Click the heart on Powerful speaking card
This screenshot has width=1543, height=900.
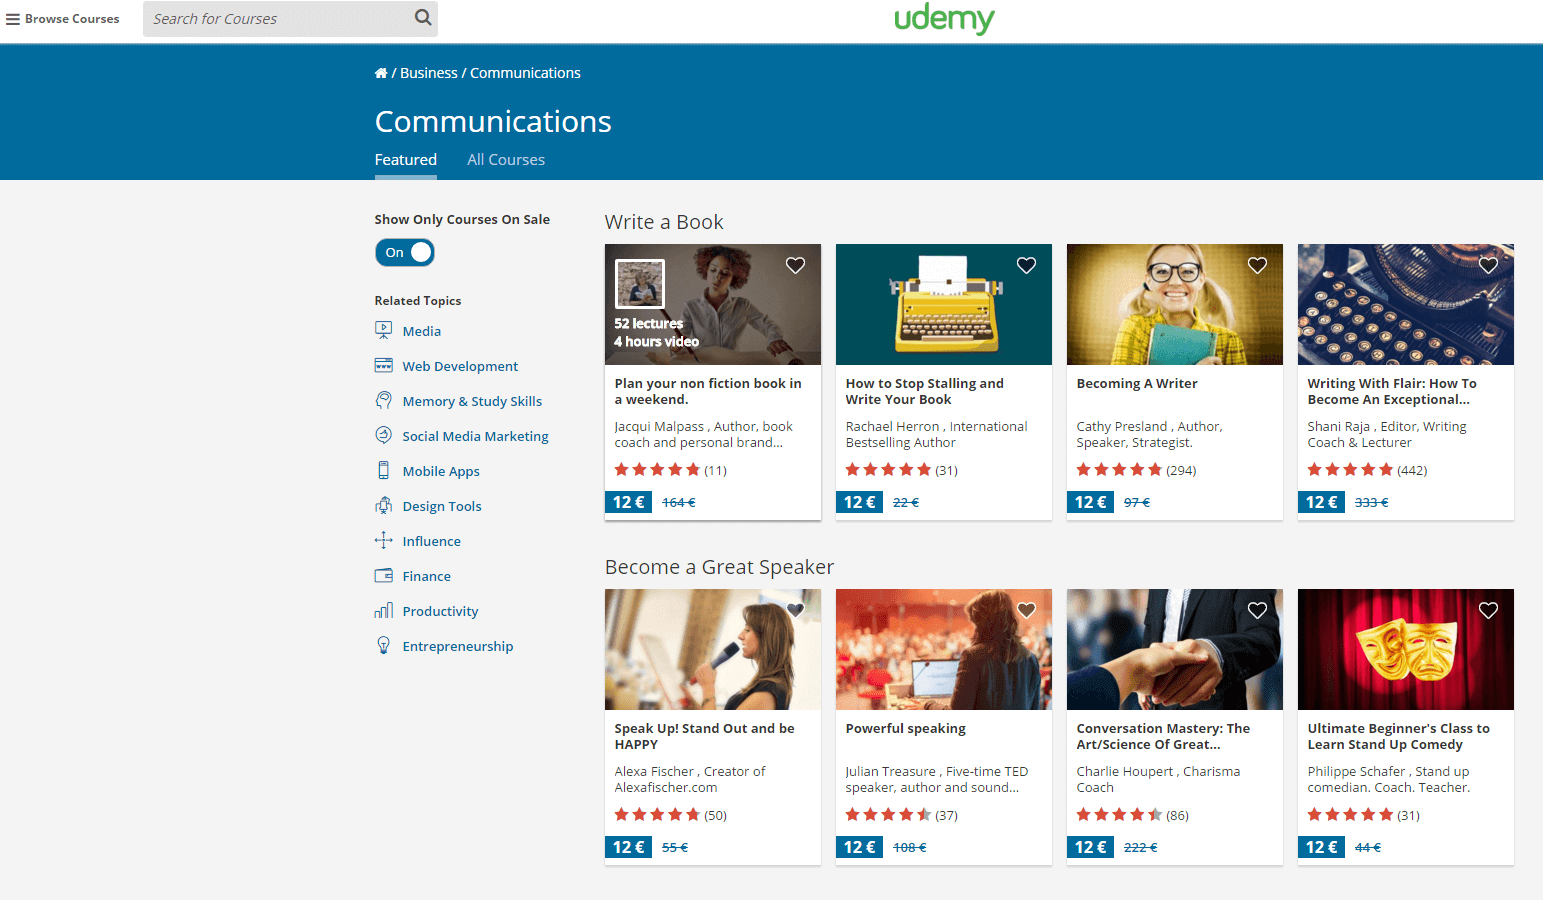tap(1026, 610)
